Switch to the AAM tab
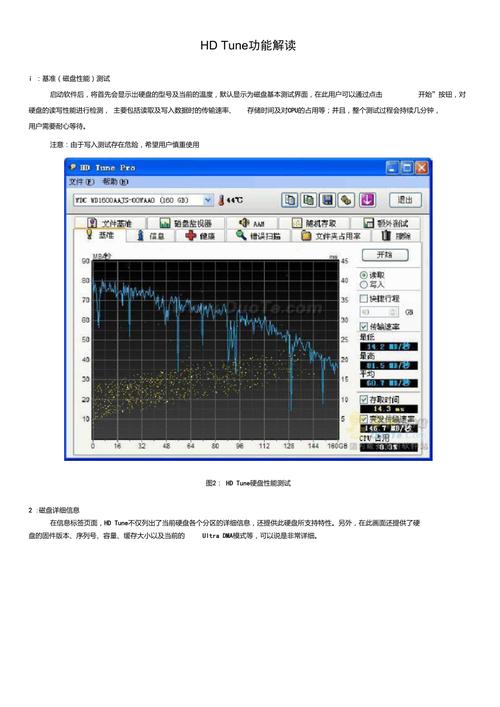This screenshot has width=500, height=707. pos(252,223)
